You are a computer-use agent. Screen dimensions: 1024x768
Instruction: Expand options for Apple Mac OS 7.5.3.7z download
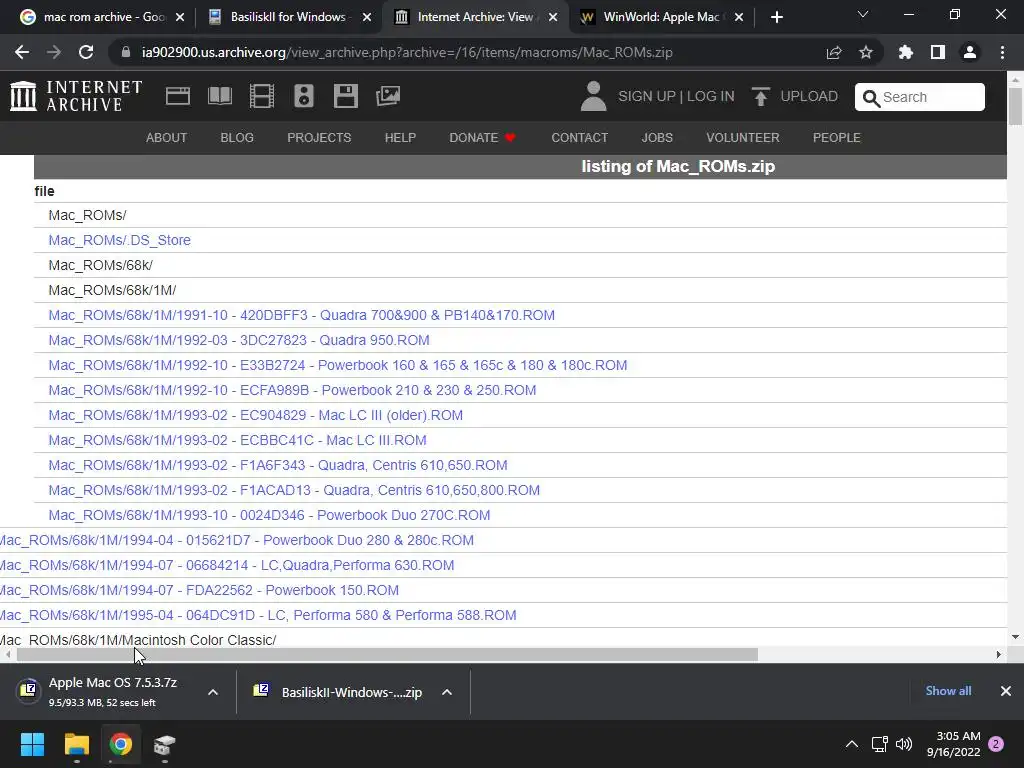213,692
